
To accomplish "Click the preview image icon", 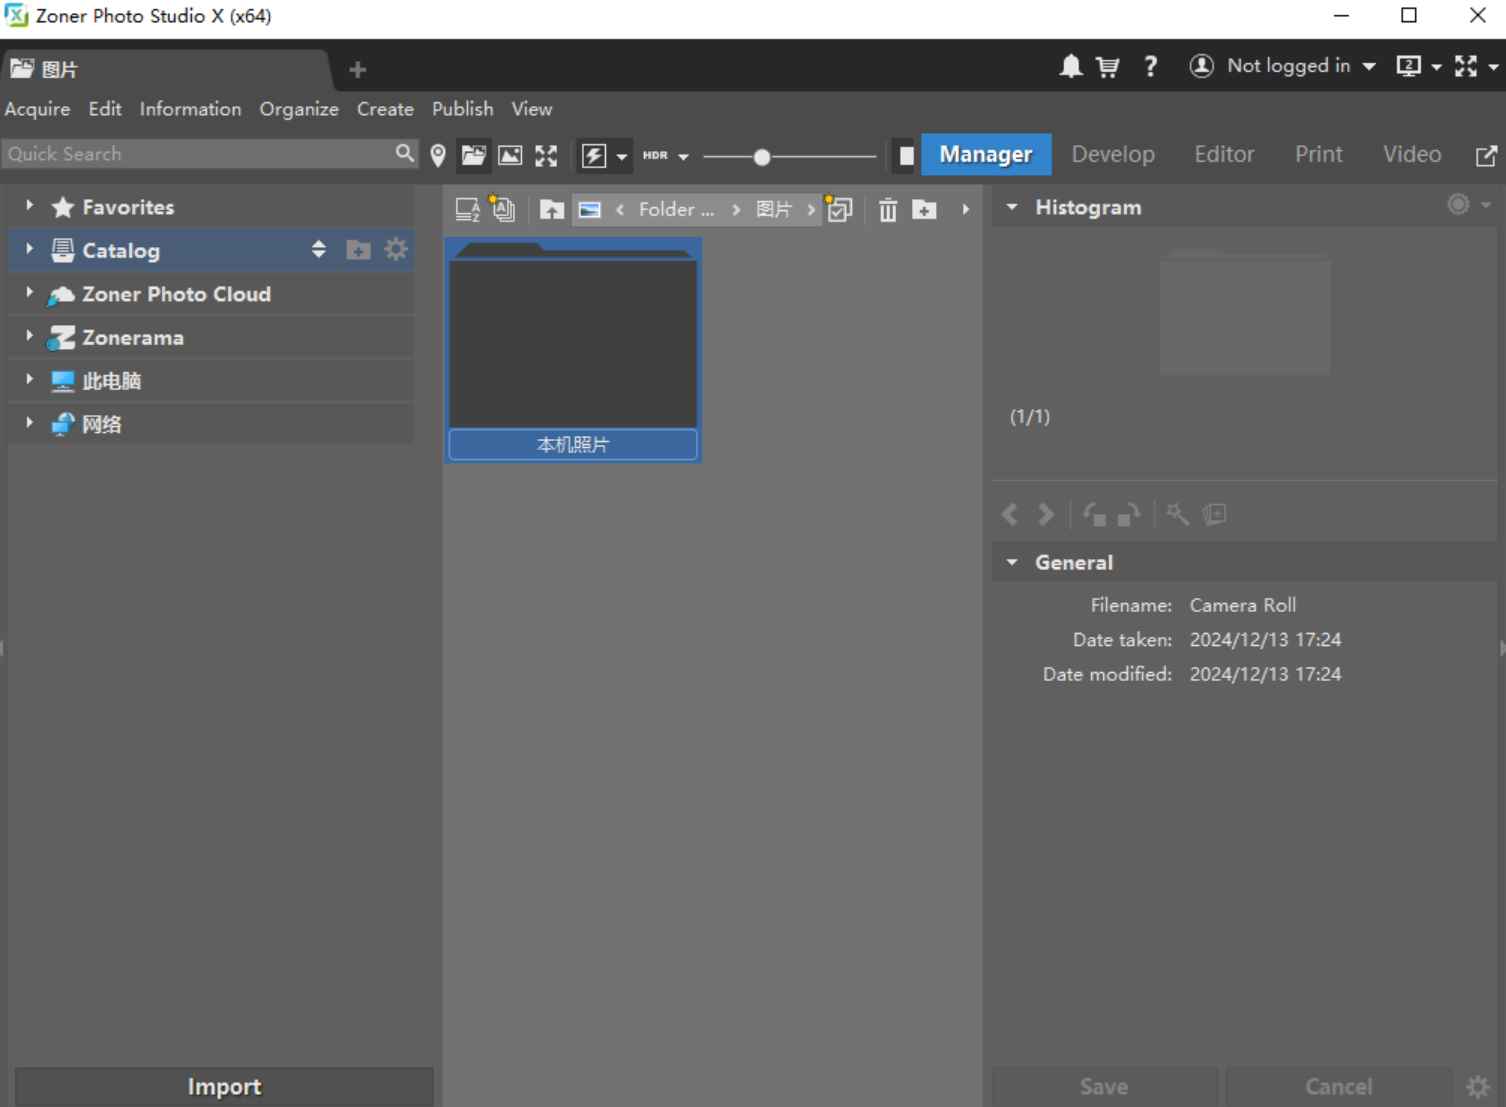I will pyautogui.click(x=511, y=154).
